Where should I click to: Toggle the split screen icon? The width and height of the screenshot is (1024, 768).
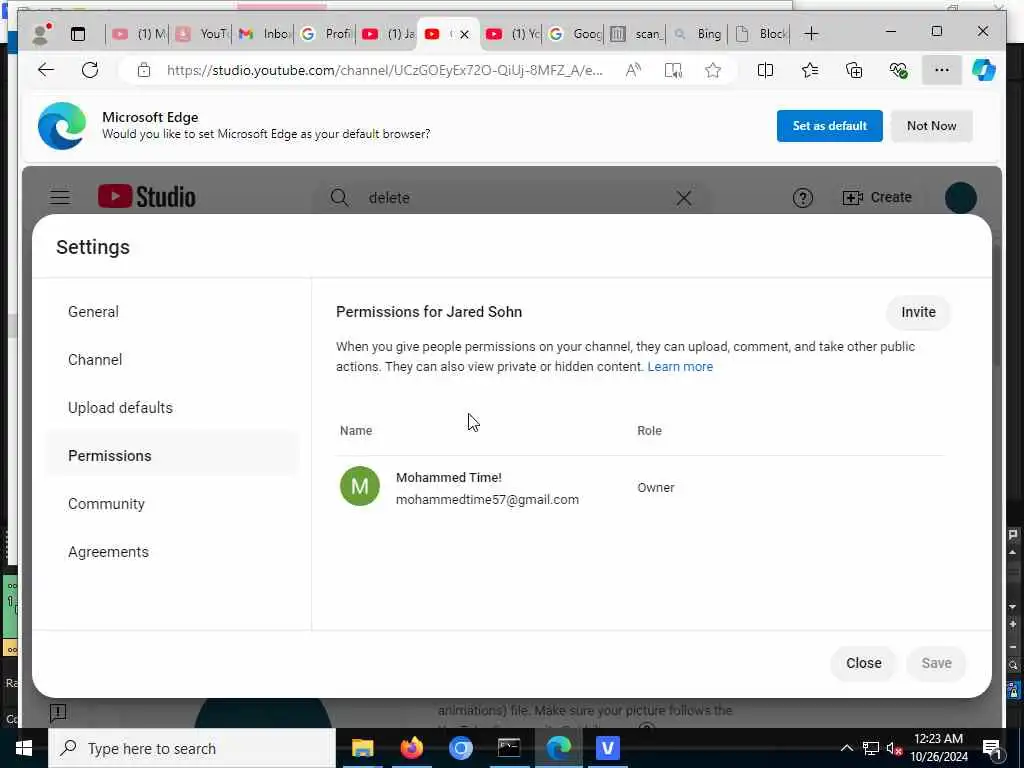[765, 71]
